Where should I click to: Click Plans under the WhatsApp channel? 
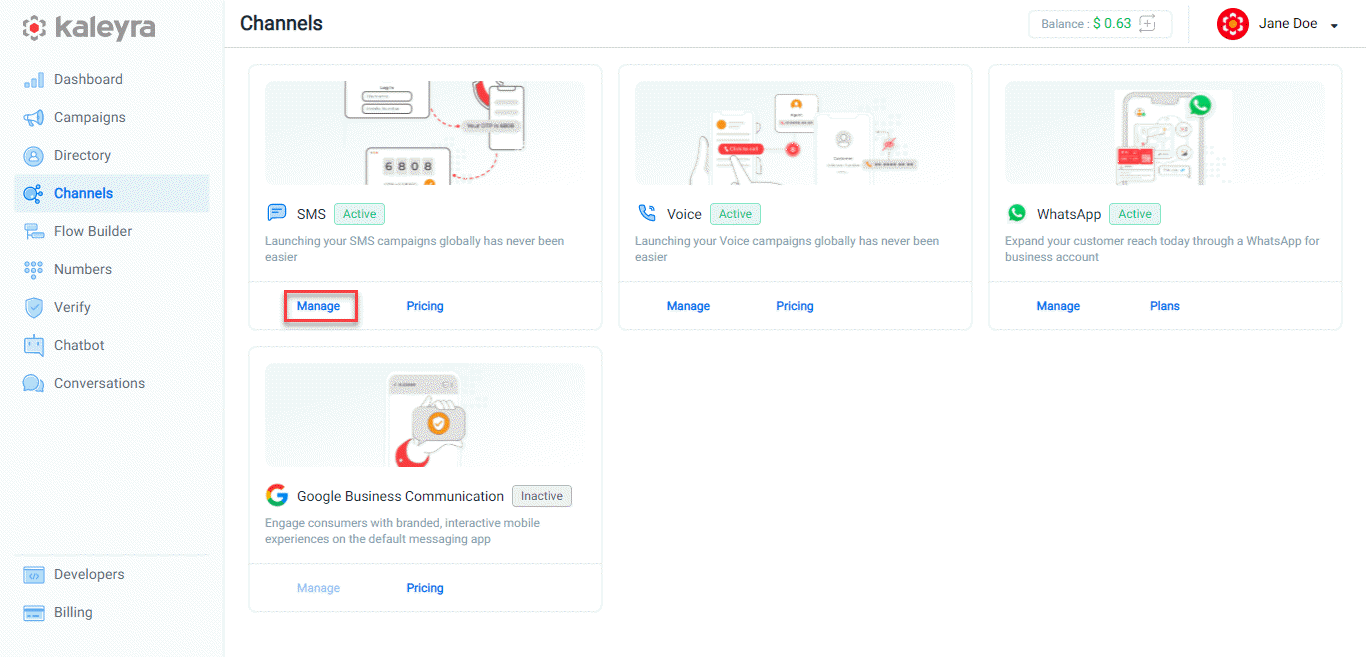pos(1165,306)
